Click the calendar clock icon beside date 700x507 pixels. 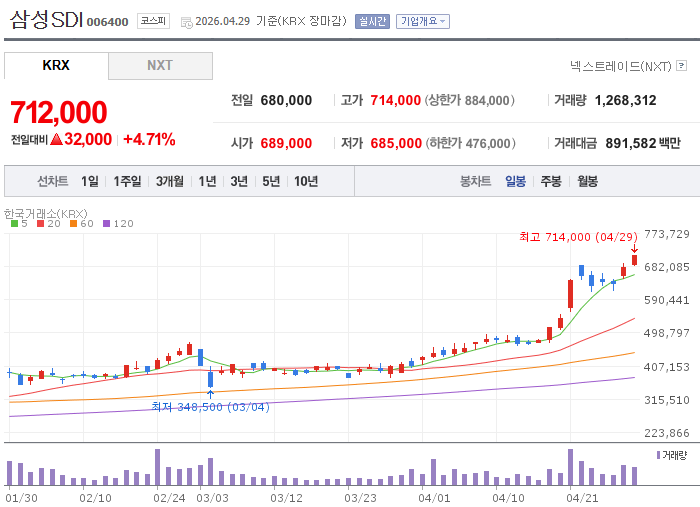186,22
